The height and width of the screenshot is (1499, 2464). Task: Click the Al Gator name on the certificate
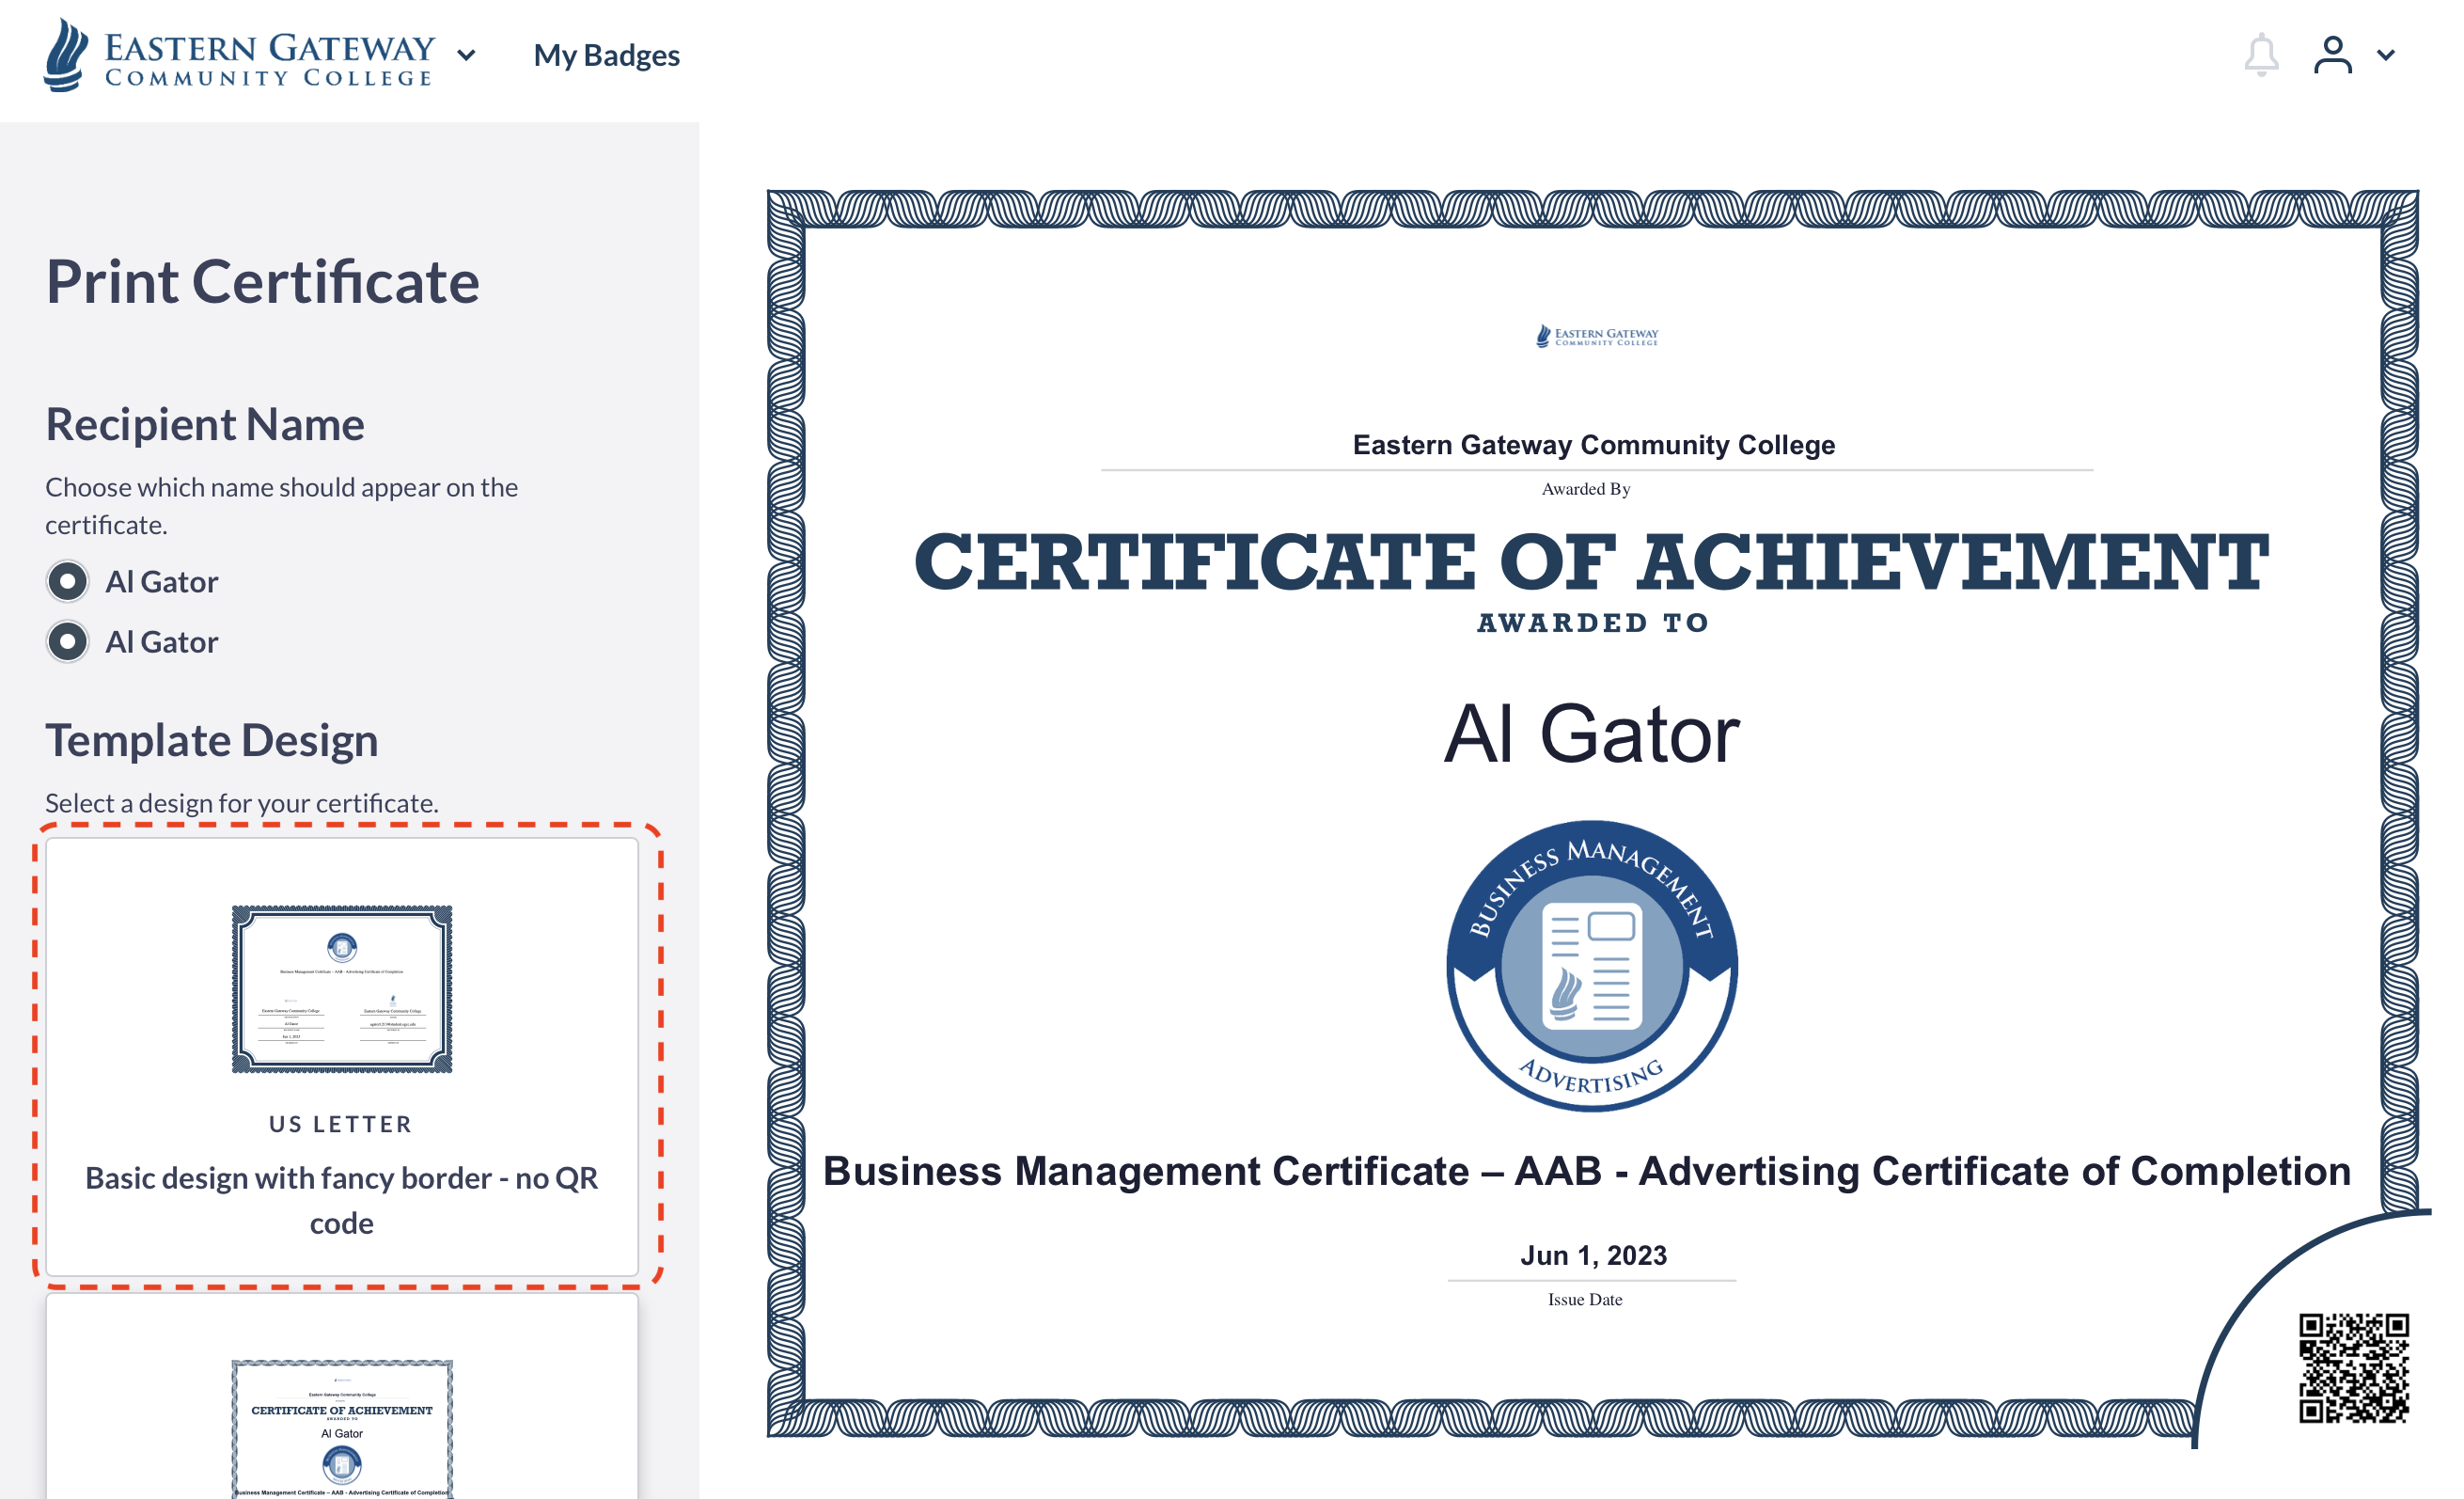point(1591,734)
